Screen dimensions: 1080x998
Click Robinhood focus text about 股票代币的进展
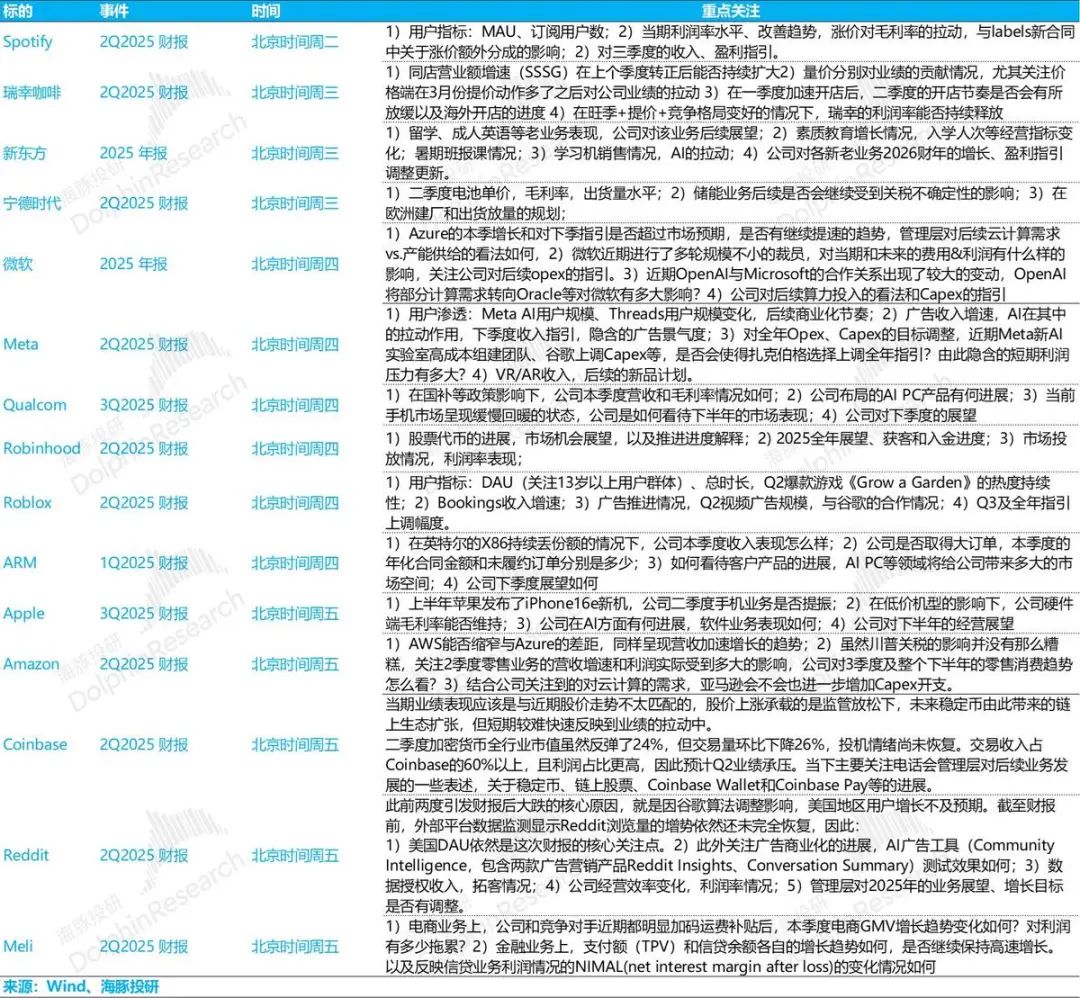pos(727,448)
